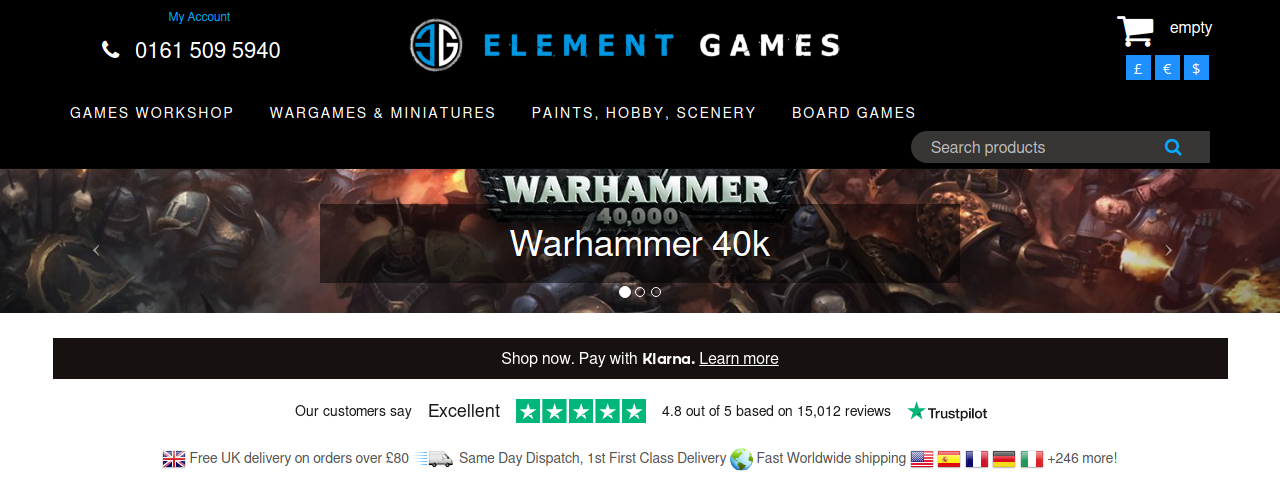The width and height of the screenshot is (1280, 480).
Task: Switch currency to dollars ($)
Action: tap(1196, 68)
